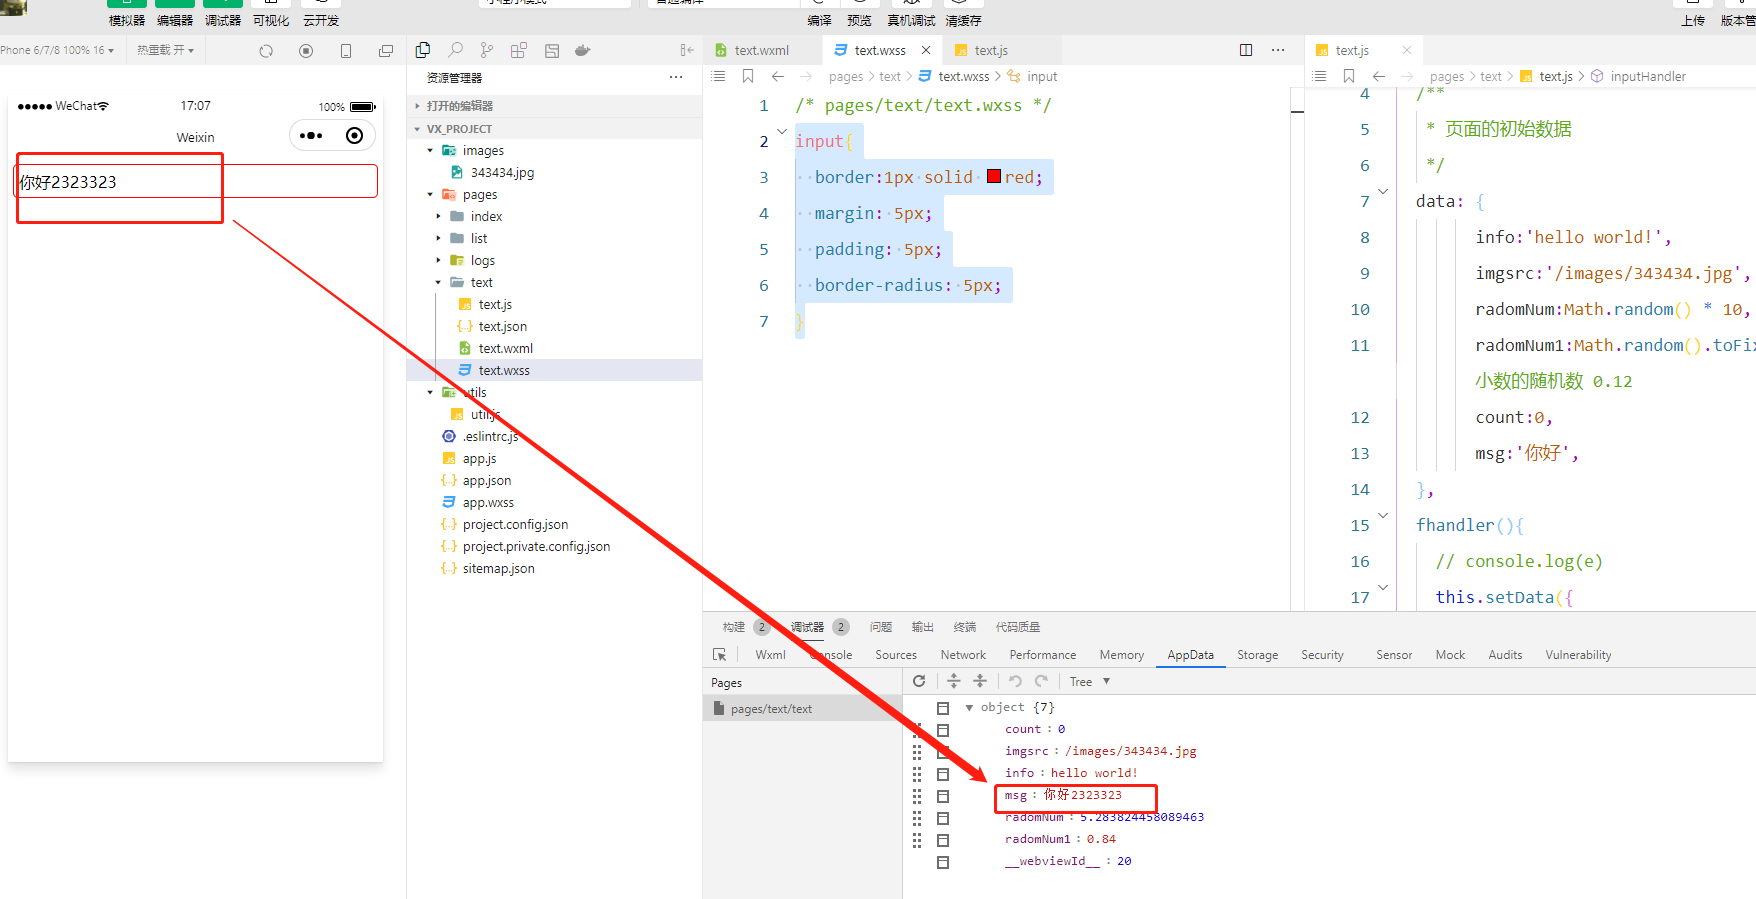Image resolution: width=1756 pixels, height=899 pixels.
Task: Close the right-pane text.js tab
Action: (x=1407, y=50)
